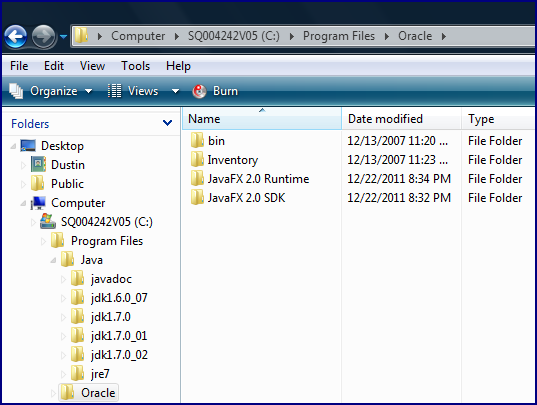Click the Burn disc toolbar button
Screen dimensions: 537x405
click(215, 91)
